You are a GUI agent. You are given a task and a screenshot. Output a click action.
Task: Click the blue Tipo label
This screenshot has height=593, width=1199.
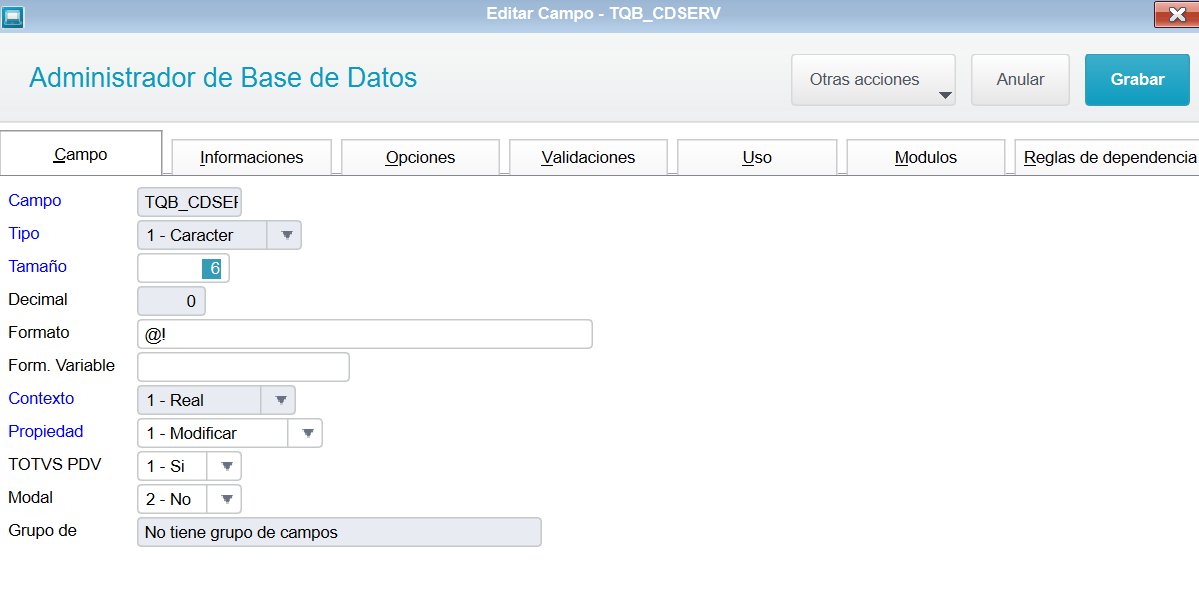tap(23, 233)
